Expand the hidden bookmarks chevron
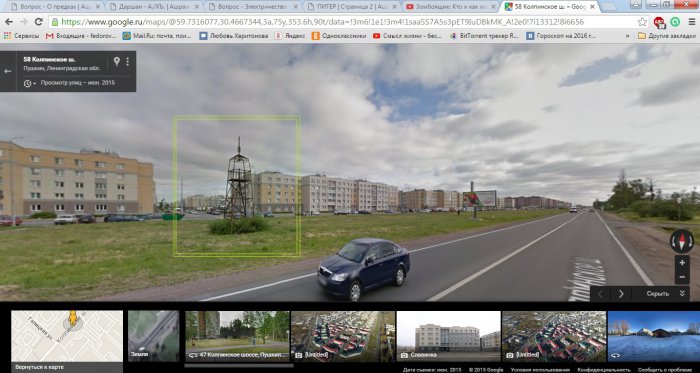Viewport: 700px width, 373px height. coord(629,36)
